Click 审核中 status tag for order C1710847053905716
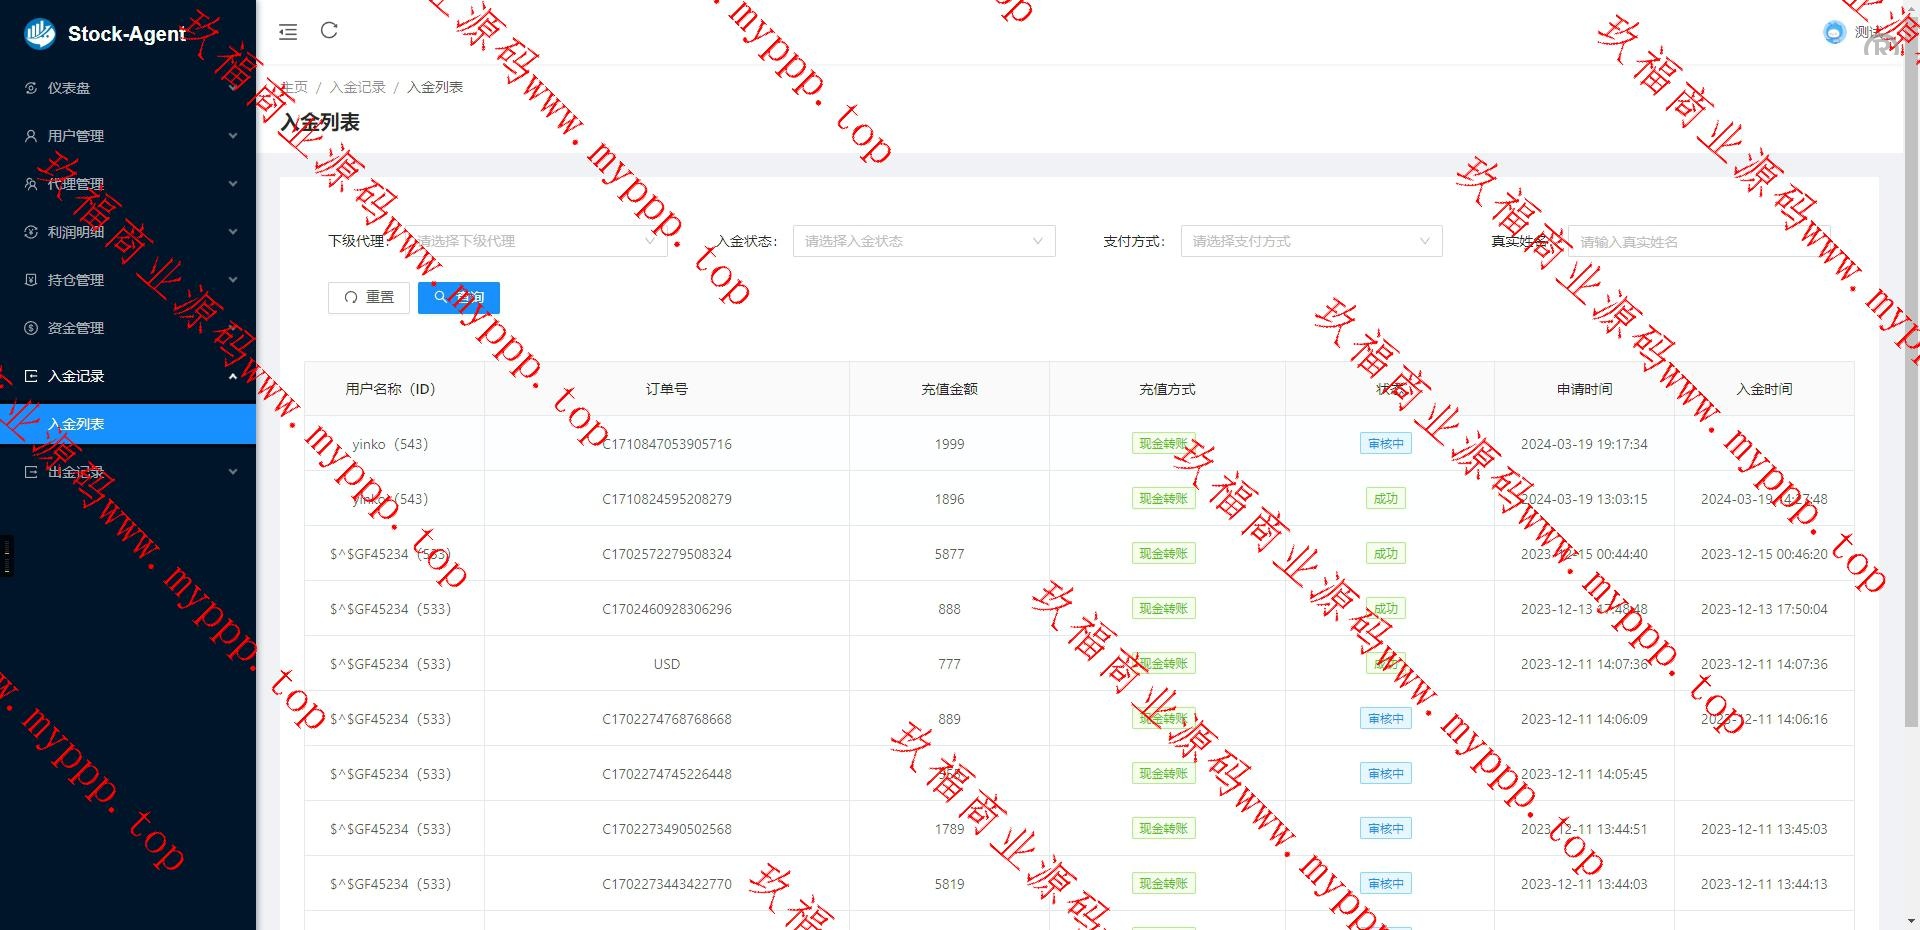The height and width of the screenshot is (930, 1920). (1385, 444)
